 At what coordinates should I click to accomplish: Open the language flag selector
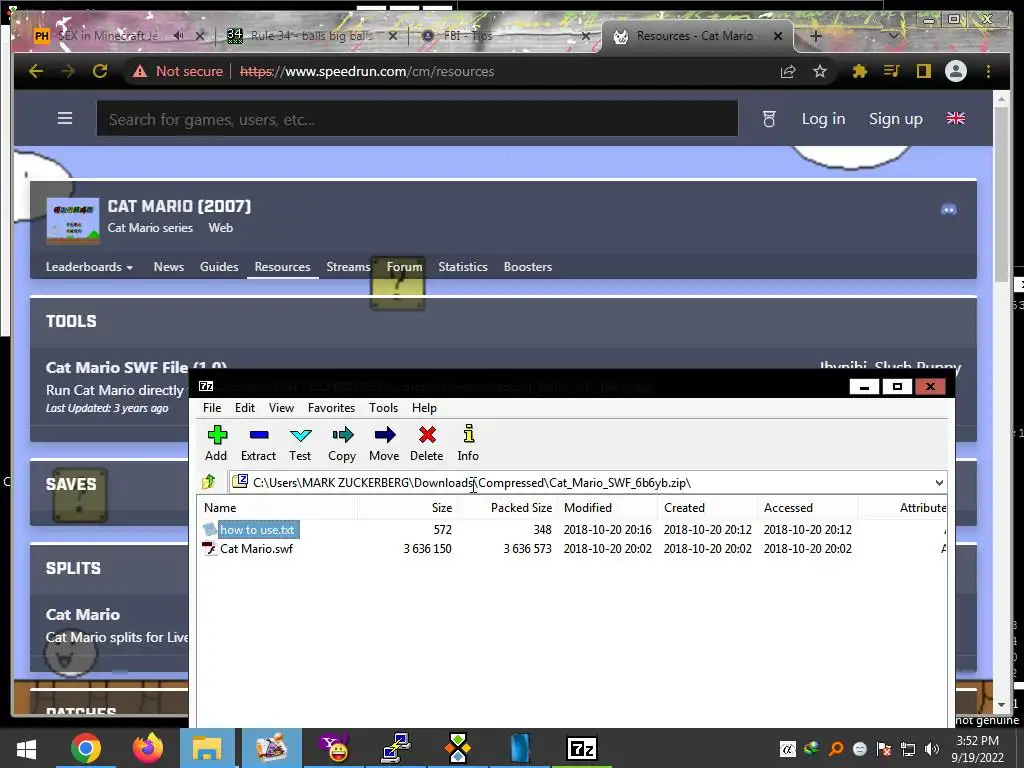click(955, 118)
